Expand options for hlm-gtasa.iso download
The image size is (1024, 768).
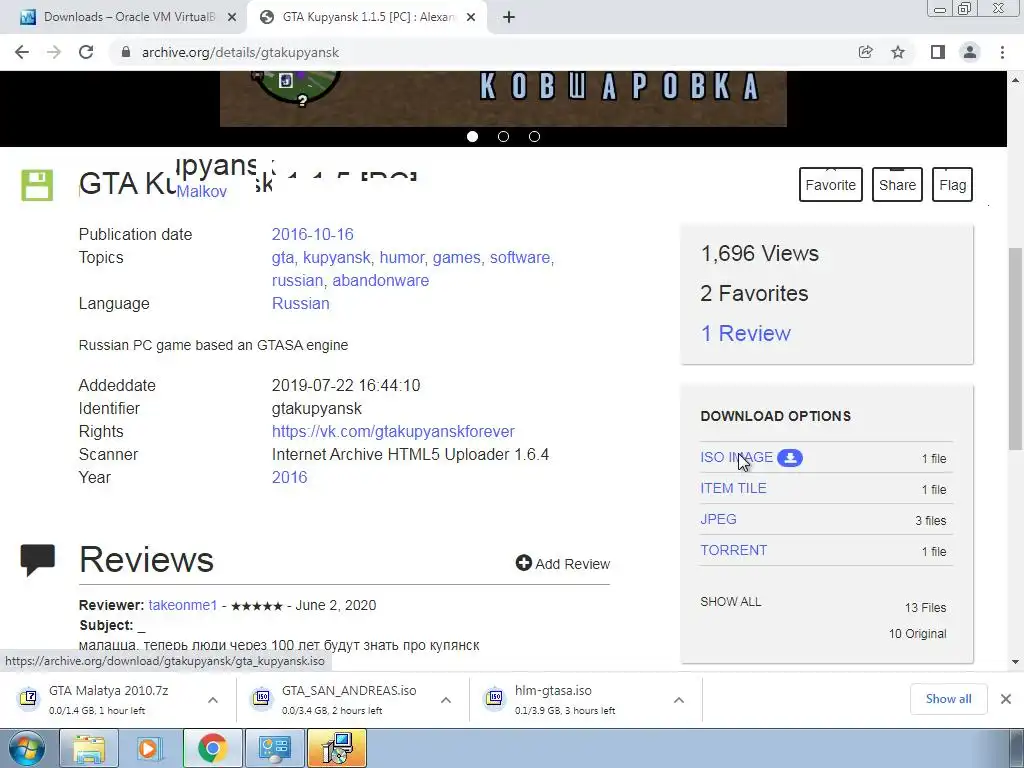679,700
